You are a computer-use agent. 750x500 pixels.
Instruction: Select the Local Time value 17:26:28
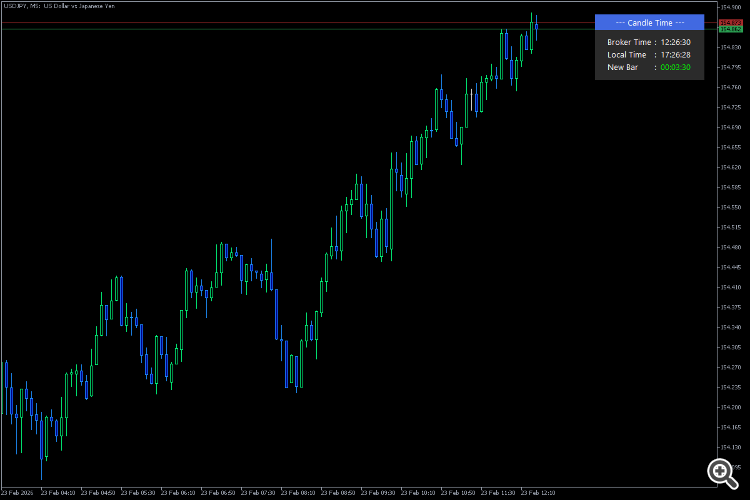point(675,55)
